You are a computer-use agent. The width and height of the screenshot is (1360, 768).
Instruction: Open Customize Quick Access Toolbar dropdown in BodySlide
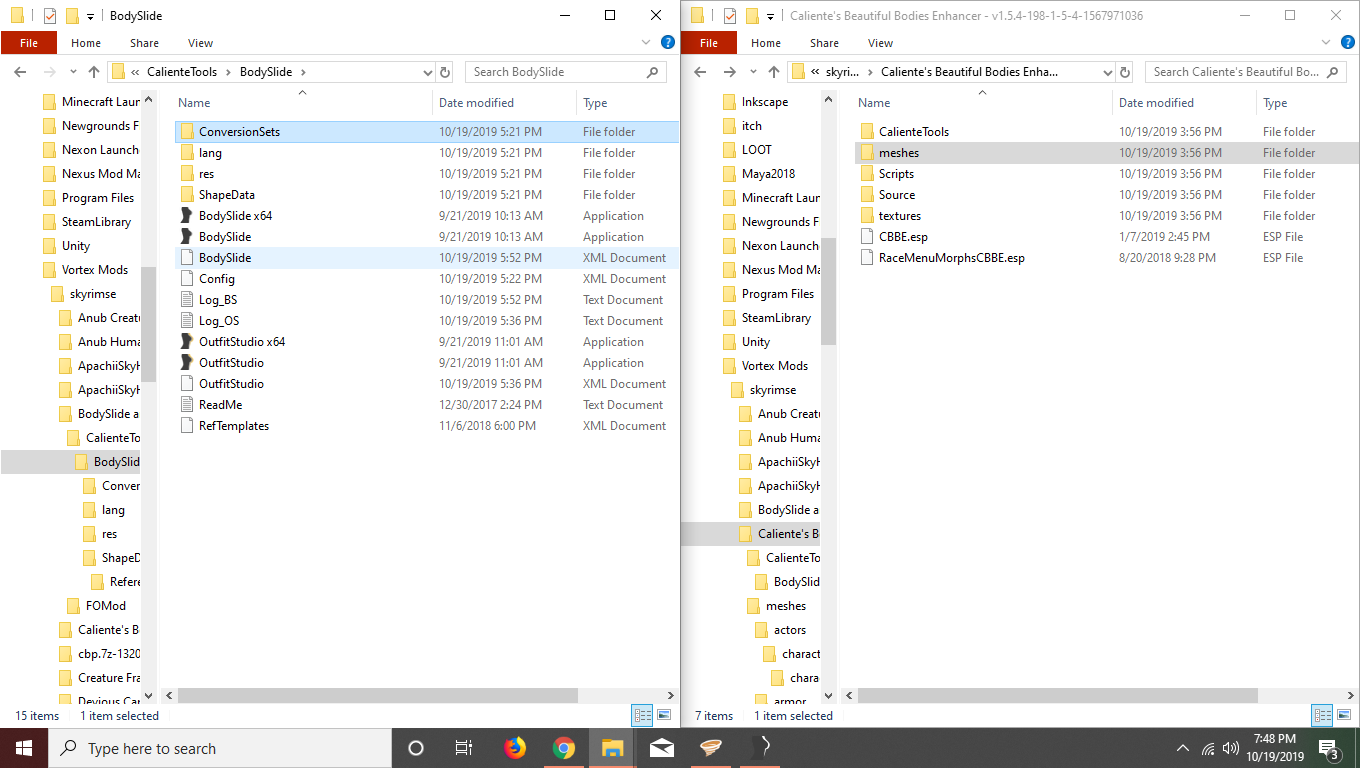point(91,17)
